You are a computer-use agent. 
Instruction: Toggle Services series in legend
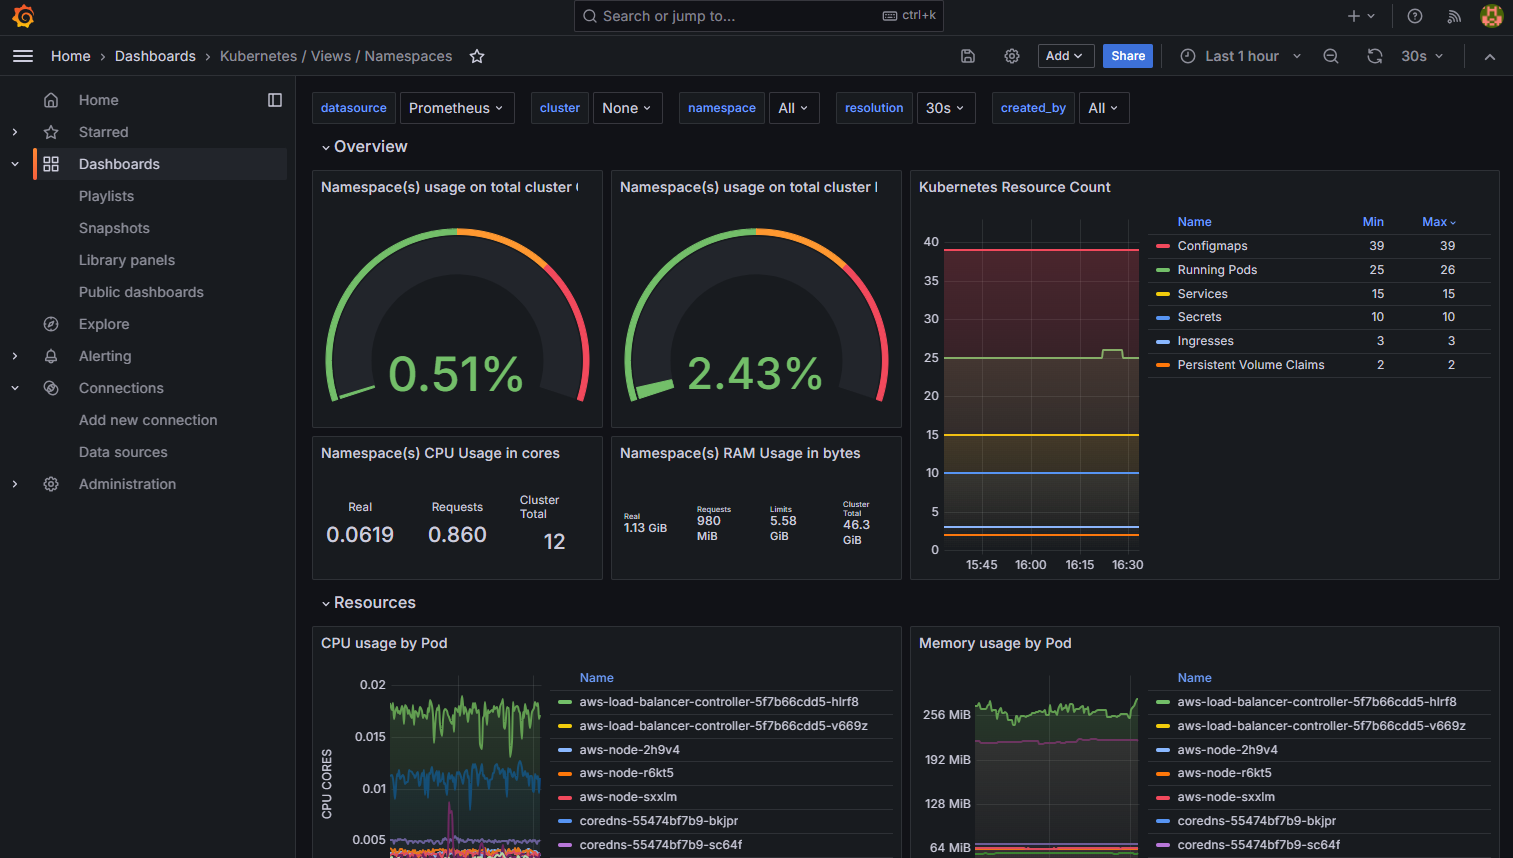tap(1202, 294)
